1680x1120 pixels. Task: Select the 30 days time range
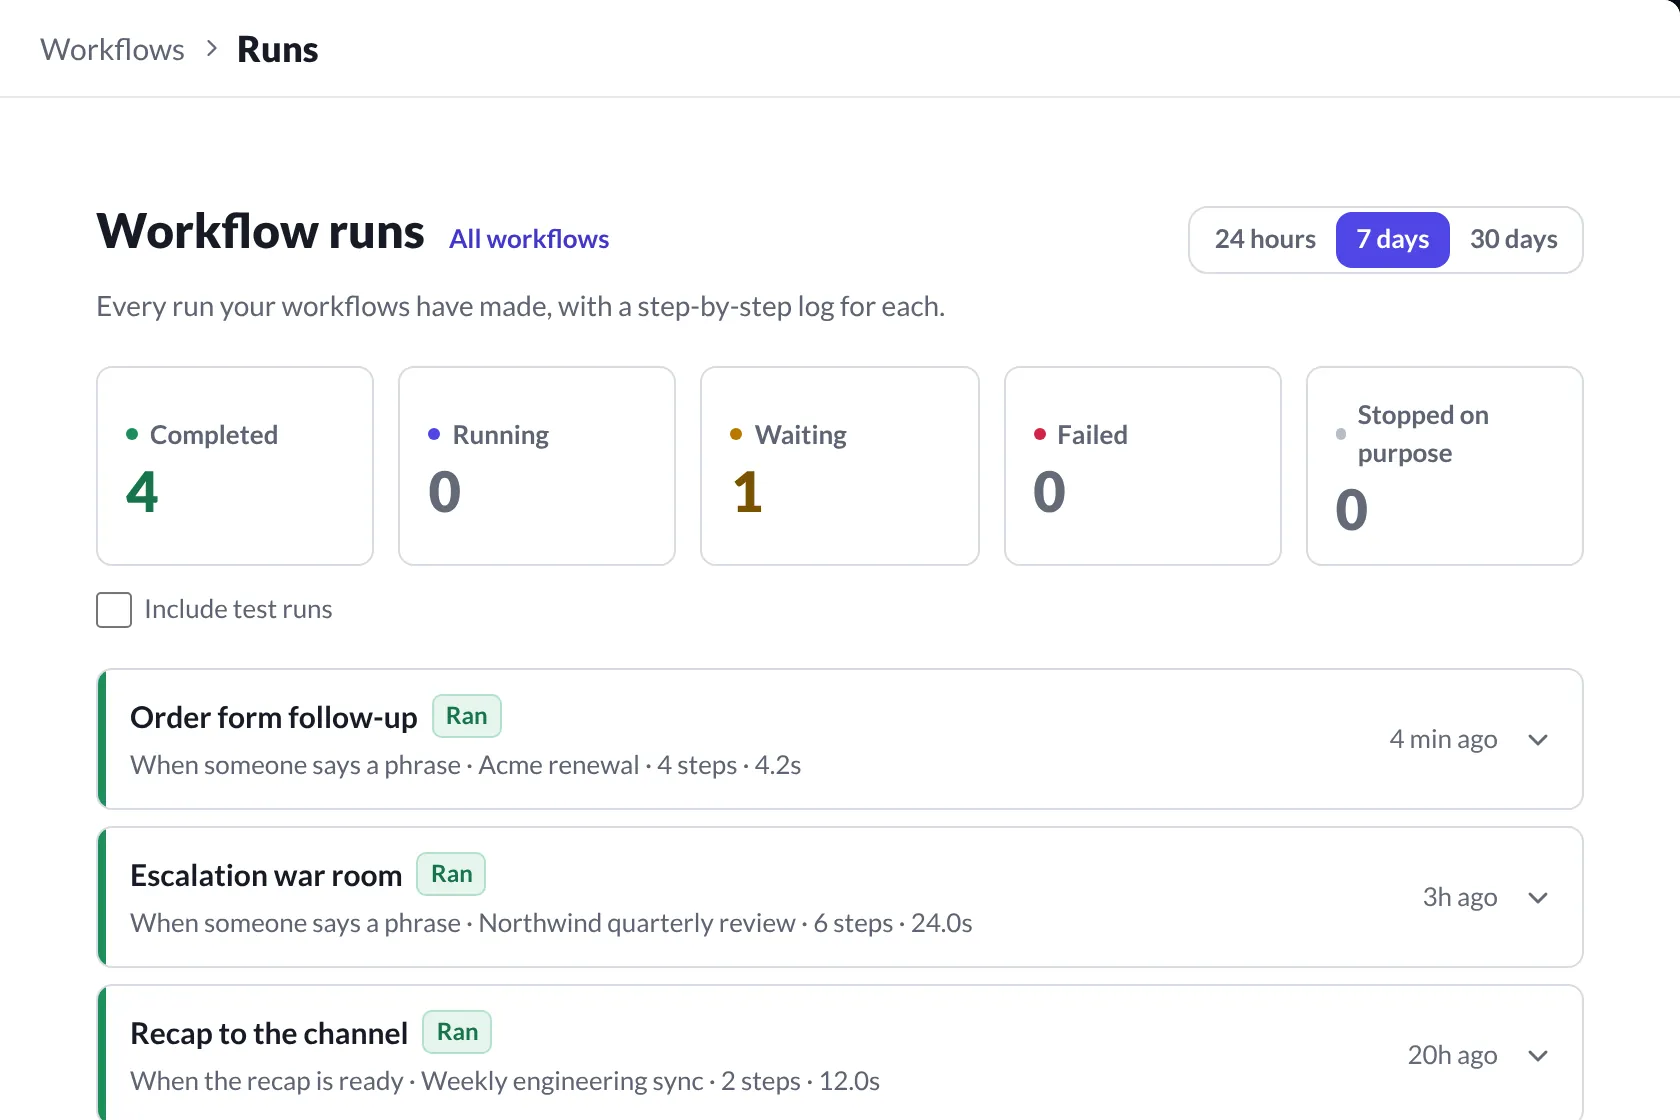[x=1513, y=240]
